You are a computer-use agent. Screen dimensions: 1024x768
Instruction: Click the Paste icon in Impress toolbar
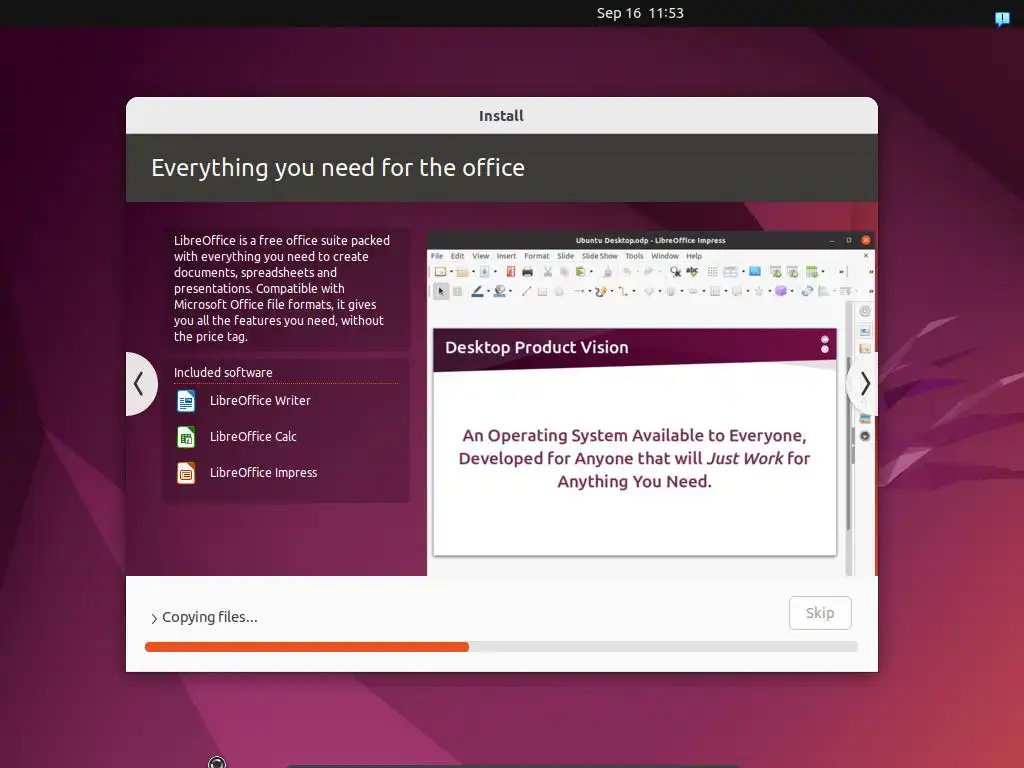click(x=580, y=272)
